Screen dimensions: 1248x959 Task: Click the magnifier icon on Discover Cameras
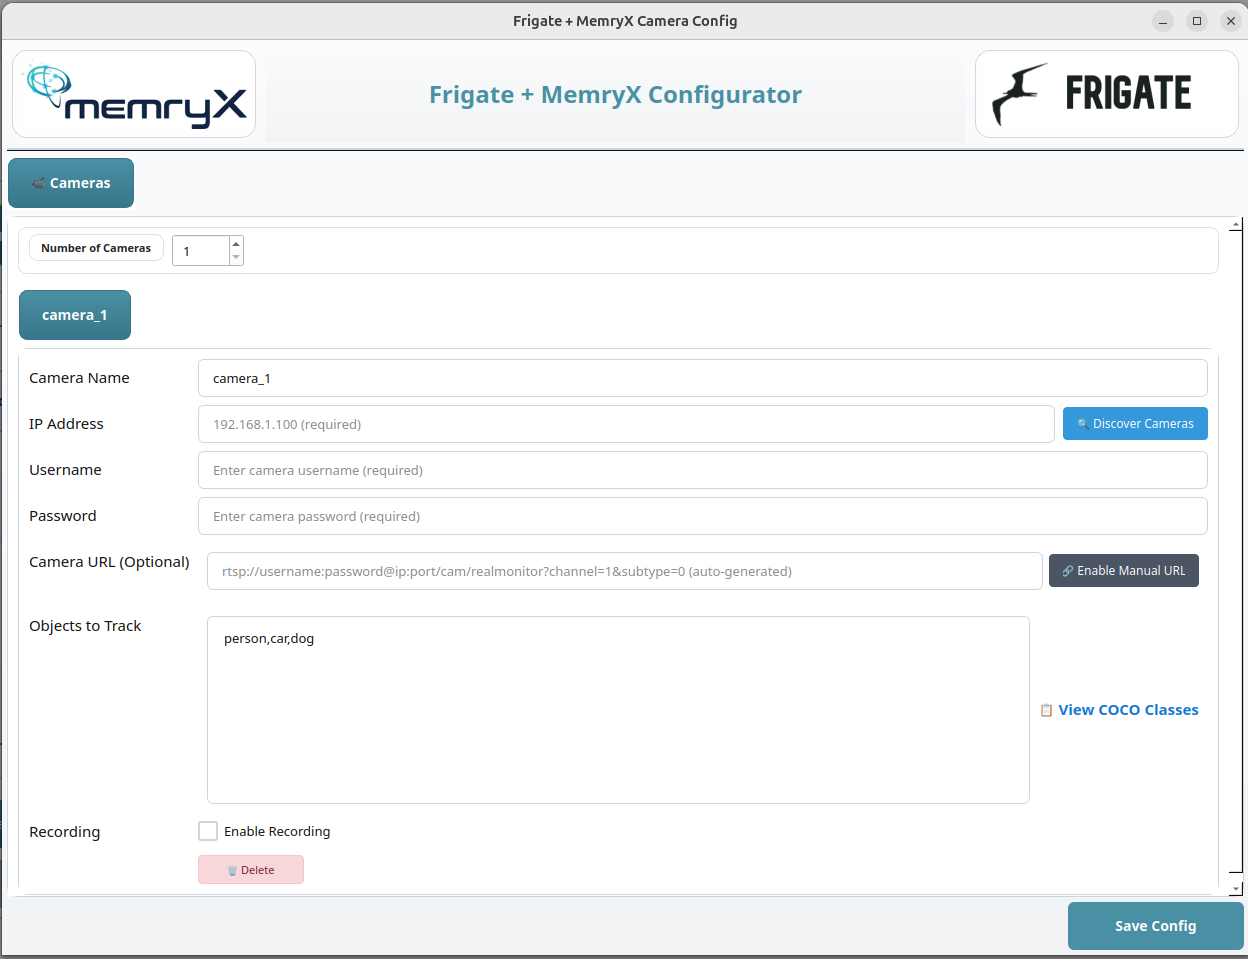pyautogui.click(x=1084, y=423)
